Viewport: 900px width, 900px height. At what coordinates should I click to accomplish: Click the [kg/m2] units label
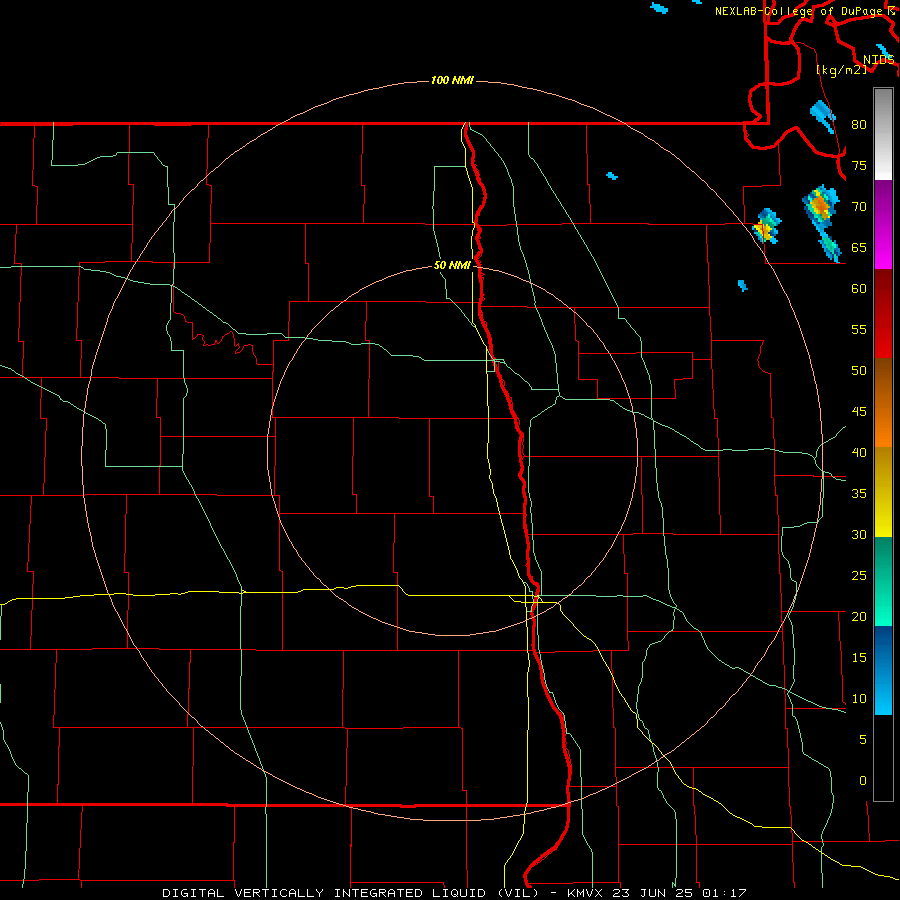(841, 70)
